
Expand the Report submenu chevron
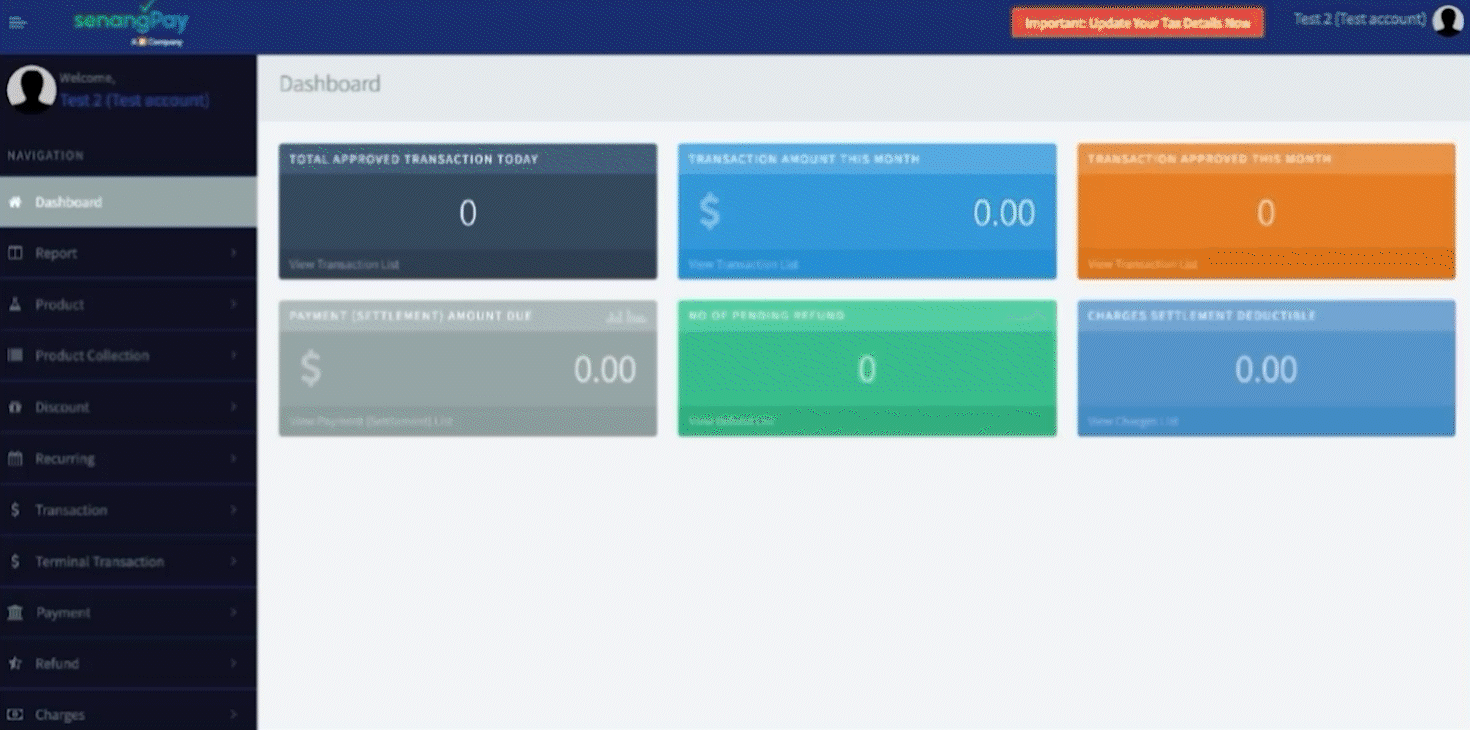tap(233, 253)
